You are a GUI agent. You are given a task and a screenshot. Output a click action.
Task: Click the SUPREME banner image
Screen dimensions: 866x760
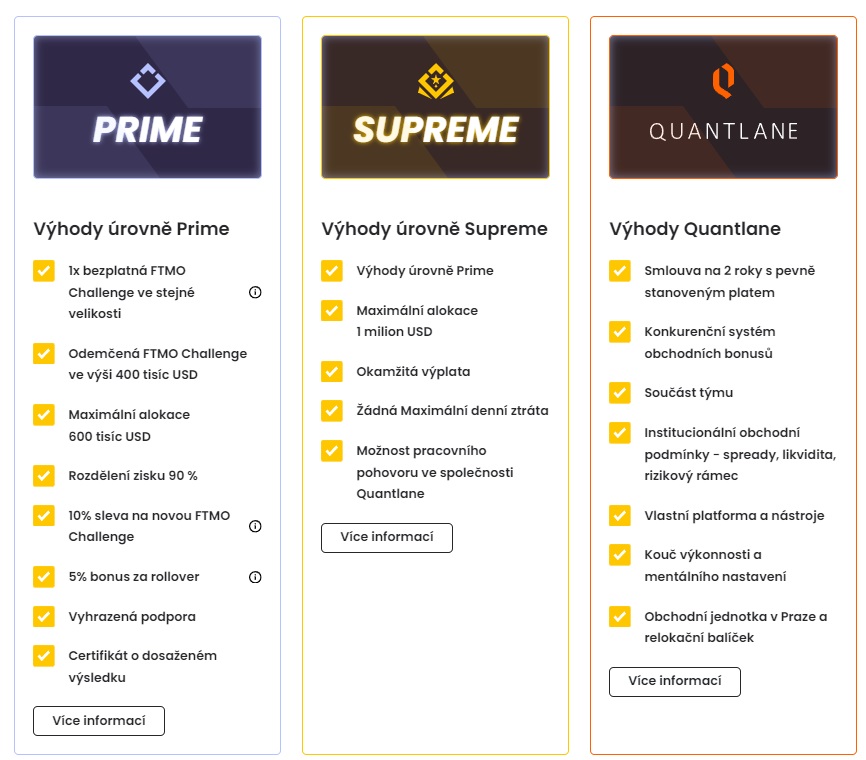[x=435, y=107]
